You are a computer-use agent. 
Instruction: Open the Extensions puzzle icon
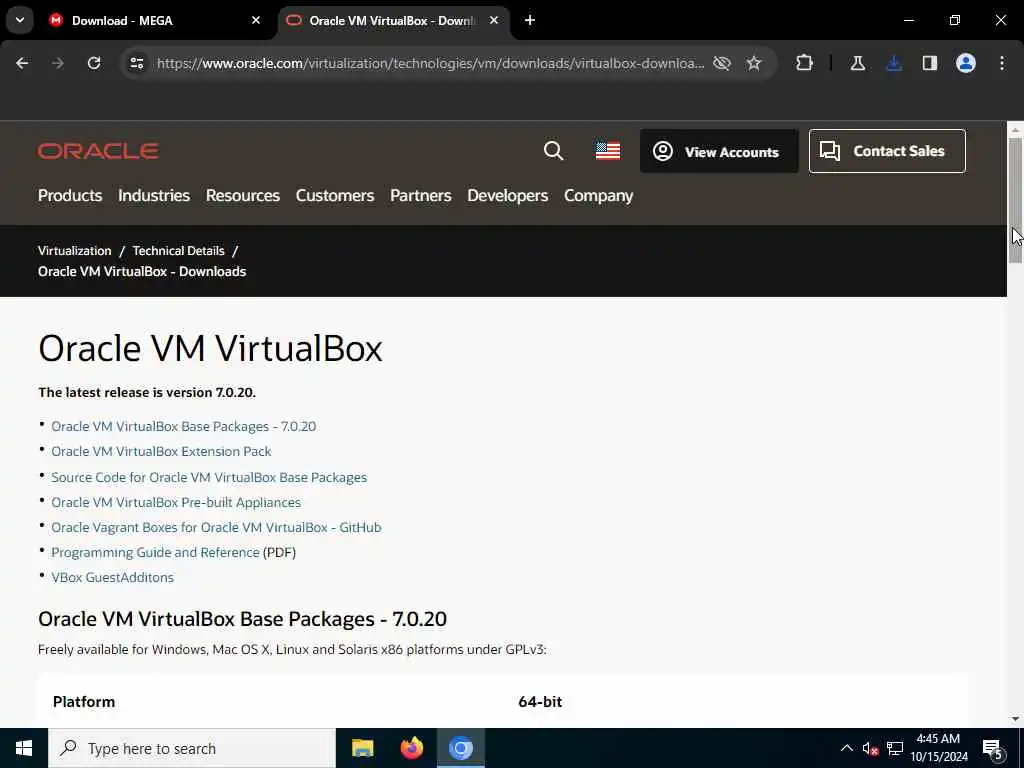(805, 63)
